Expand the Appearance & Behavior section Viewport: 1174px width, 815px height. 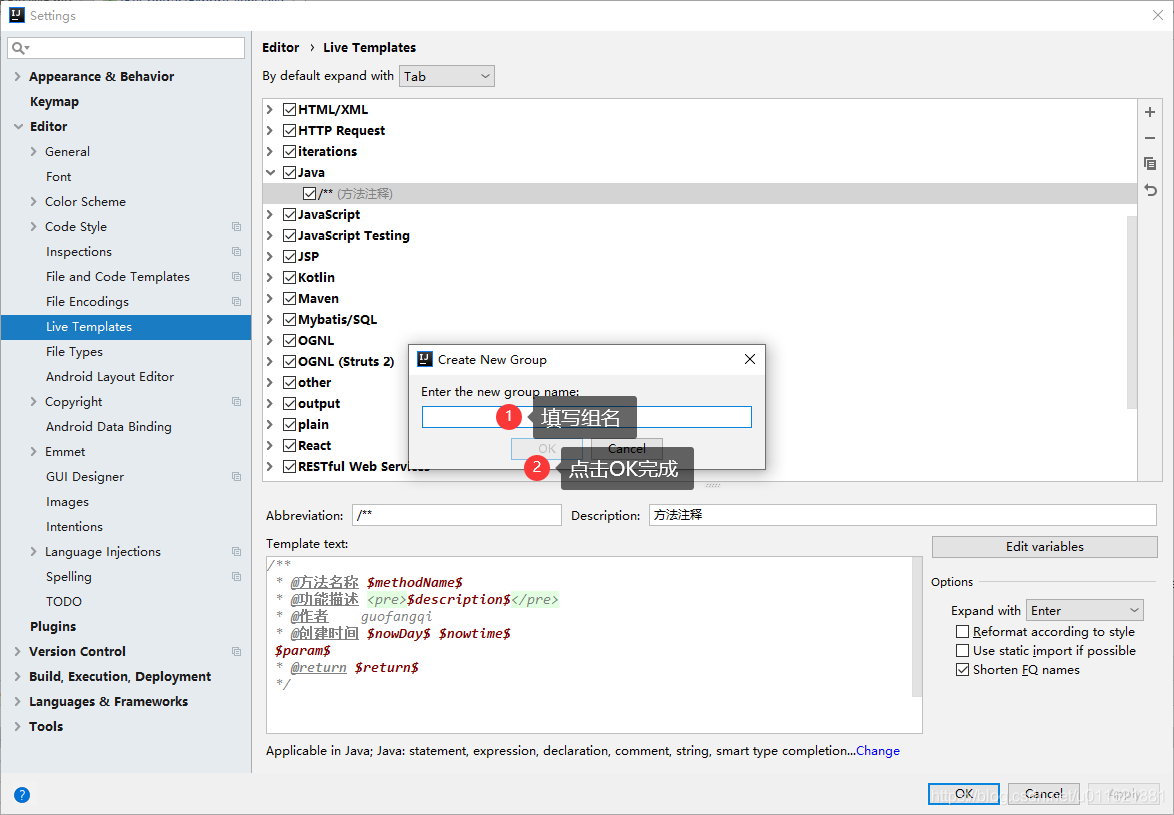point(18,76)
